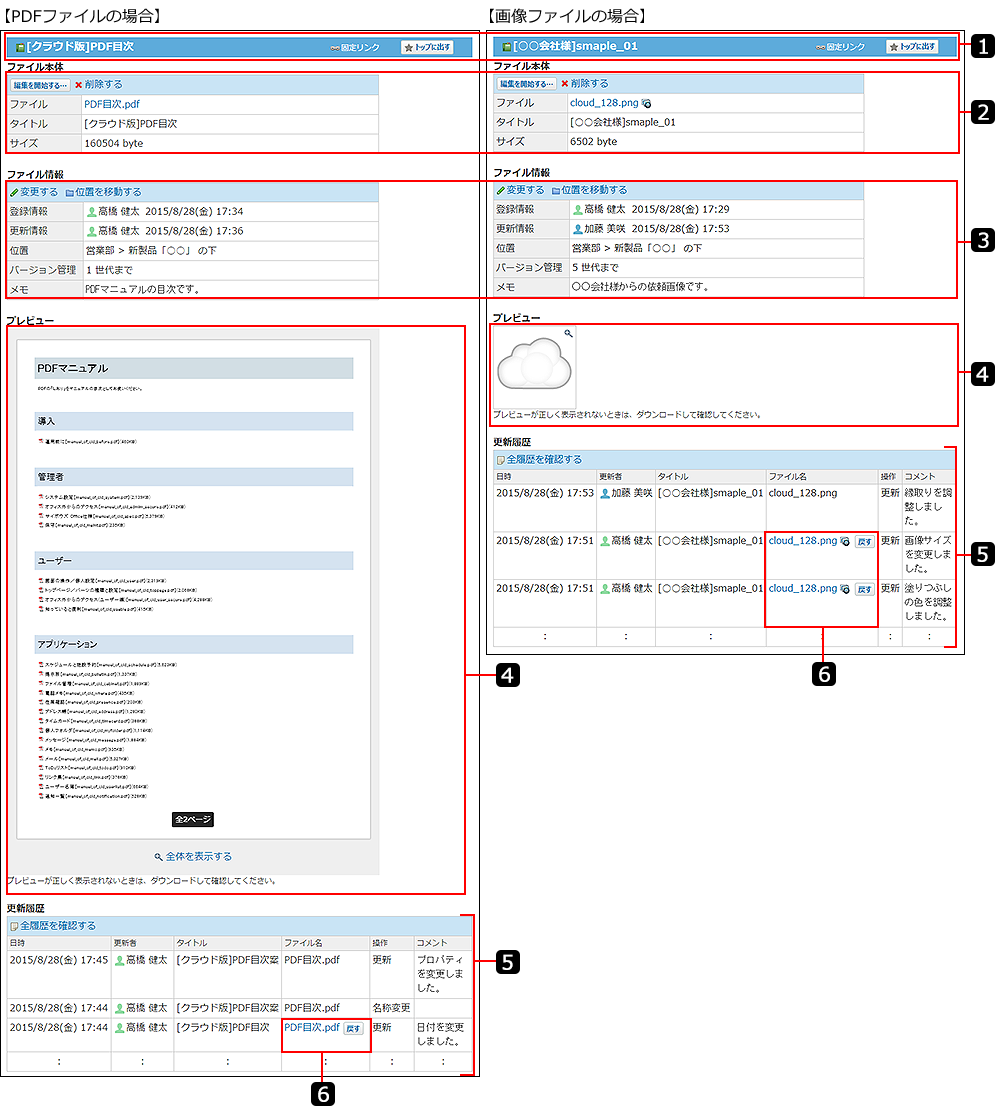Click 戻す in the 塗りつぶしの色 history row
Viewport: 1000px width, 1106px height.
(865, 589)
